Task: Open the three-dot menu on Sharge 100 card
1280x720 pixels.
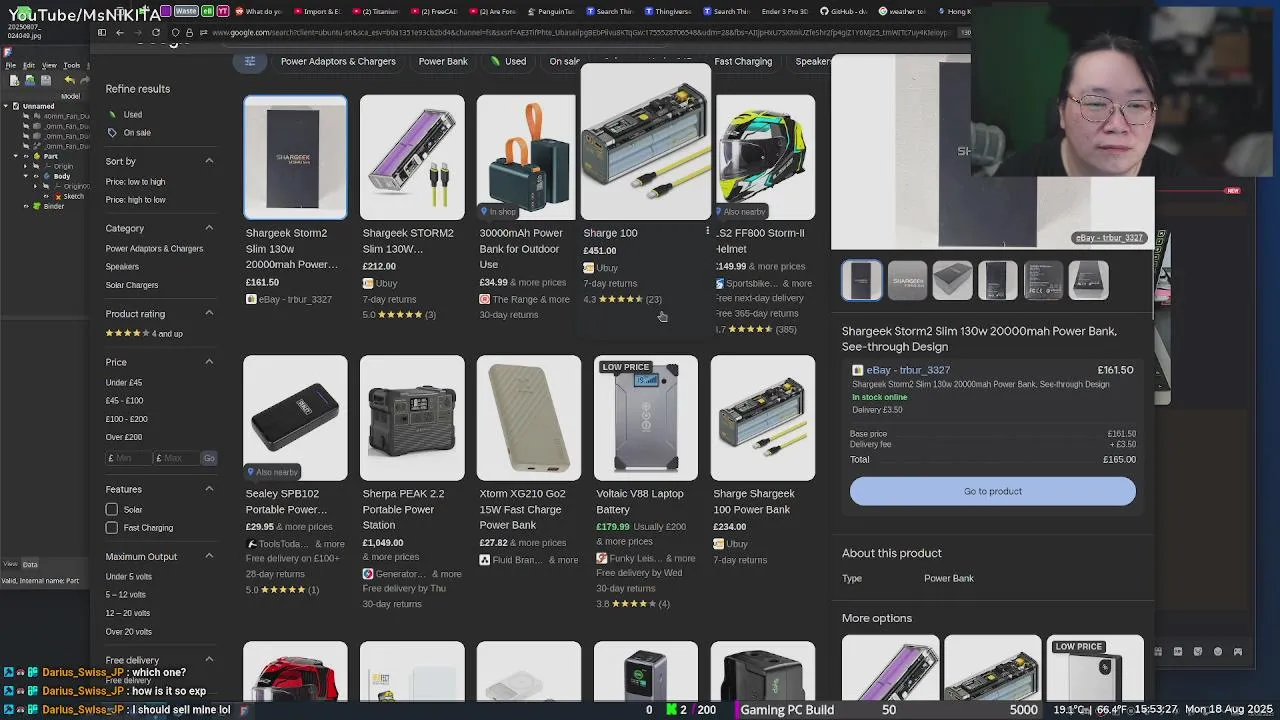Action: [707, 231]
